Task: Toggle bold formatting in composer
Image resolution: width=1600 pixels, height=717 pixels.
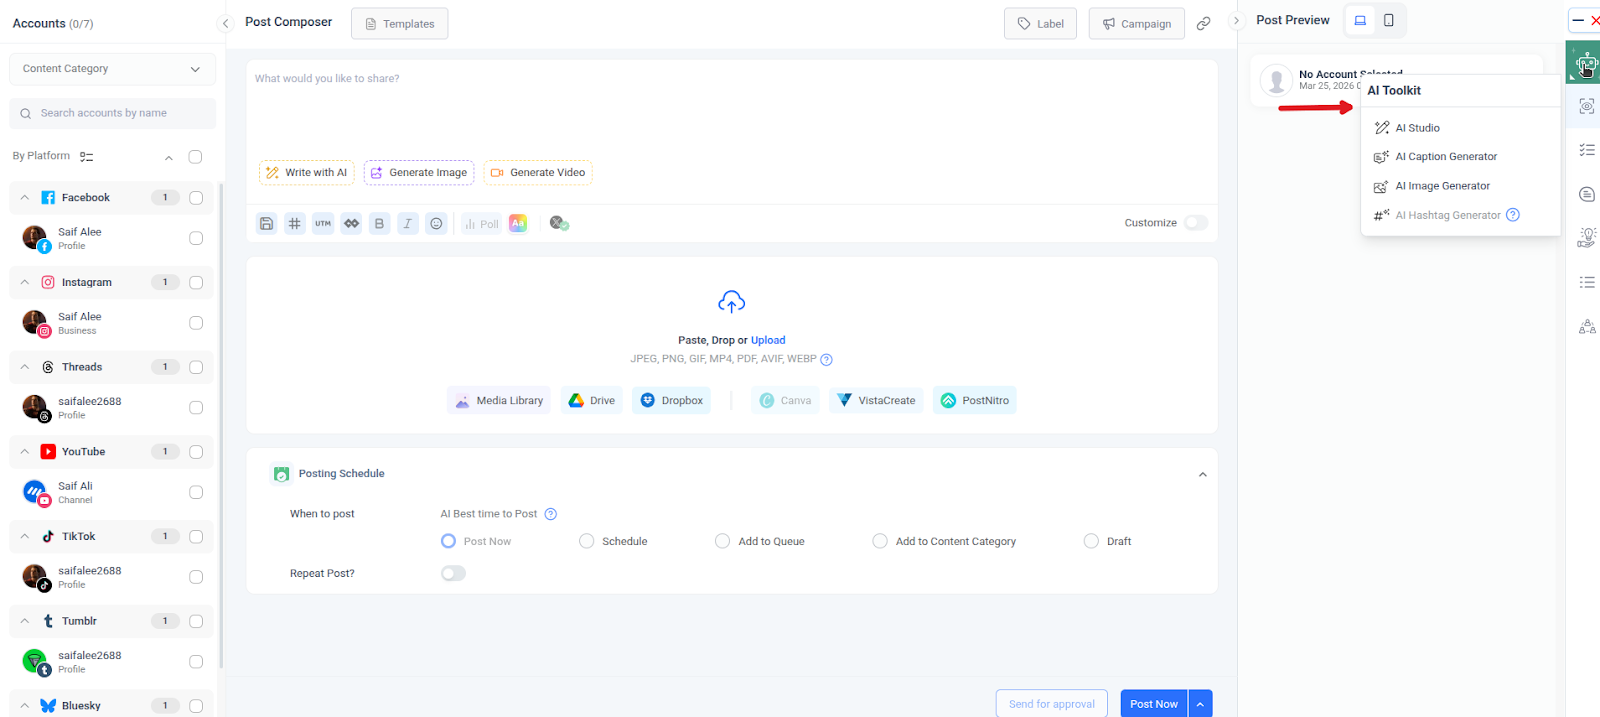Action: [379, 224]
